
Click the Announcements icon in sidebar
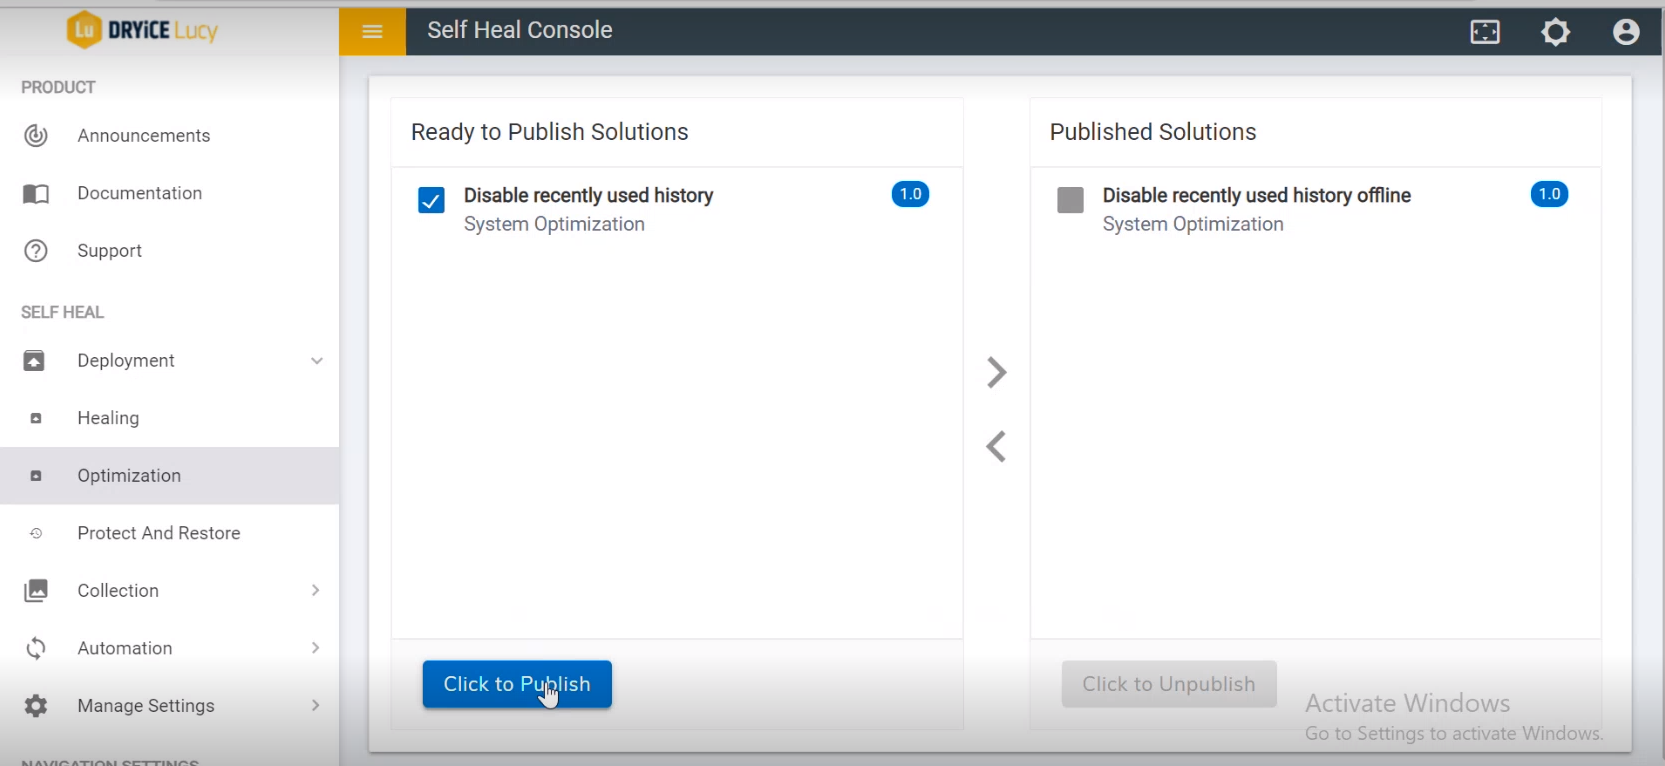(36, 136)
